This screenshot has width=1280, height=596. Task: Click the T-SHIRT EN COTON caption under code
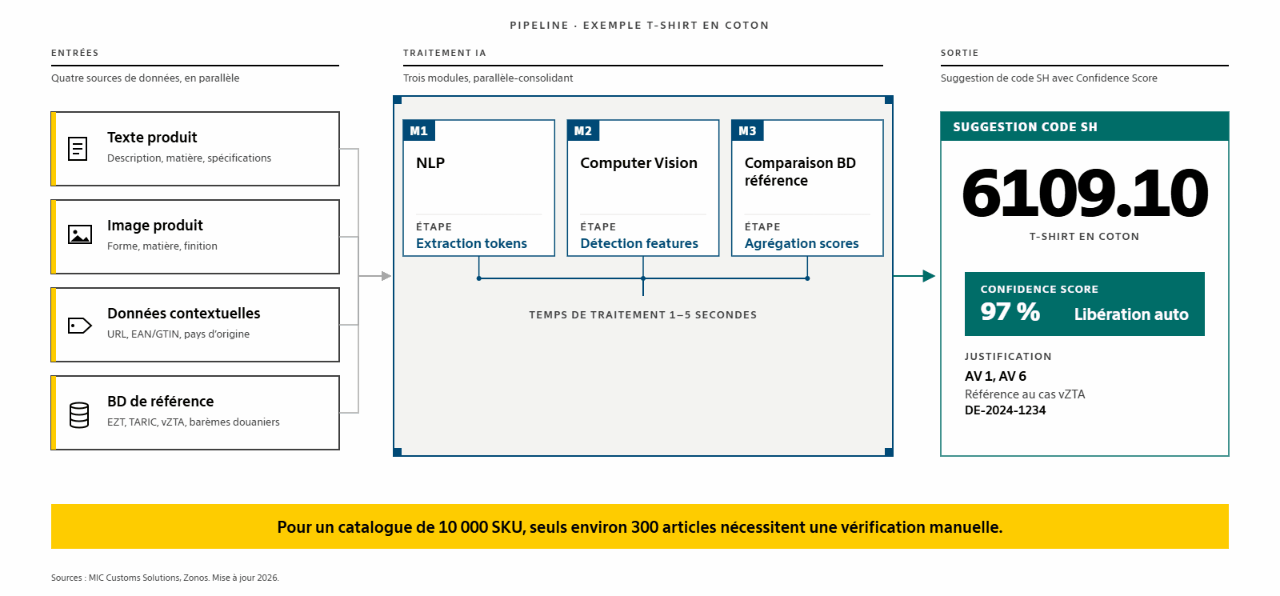coord(1084,237)
